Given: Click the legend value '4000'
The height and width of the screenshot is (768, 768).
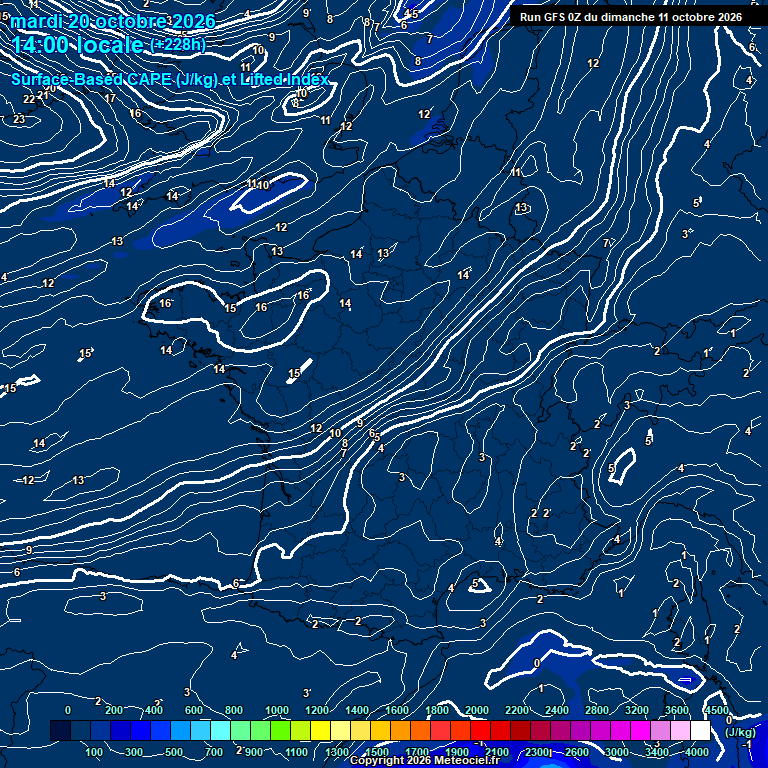Looking at the screenshot, I should pyautogui.click(x=696, y=752).
